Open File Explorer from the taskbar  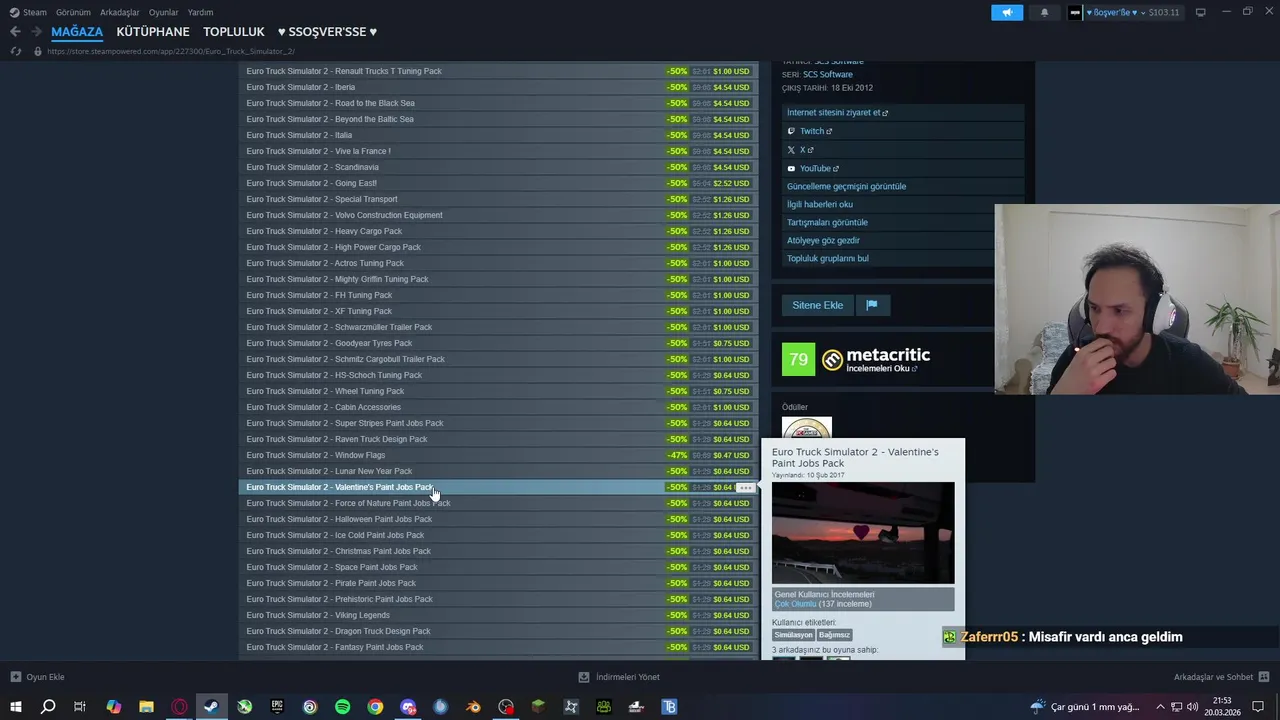point(146,707)
